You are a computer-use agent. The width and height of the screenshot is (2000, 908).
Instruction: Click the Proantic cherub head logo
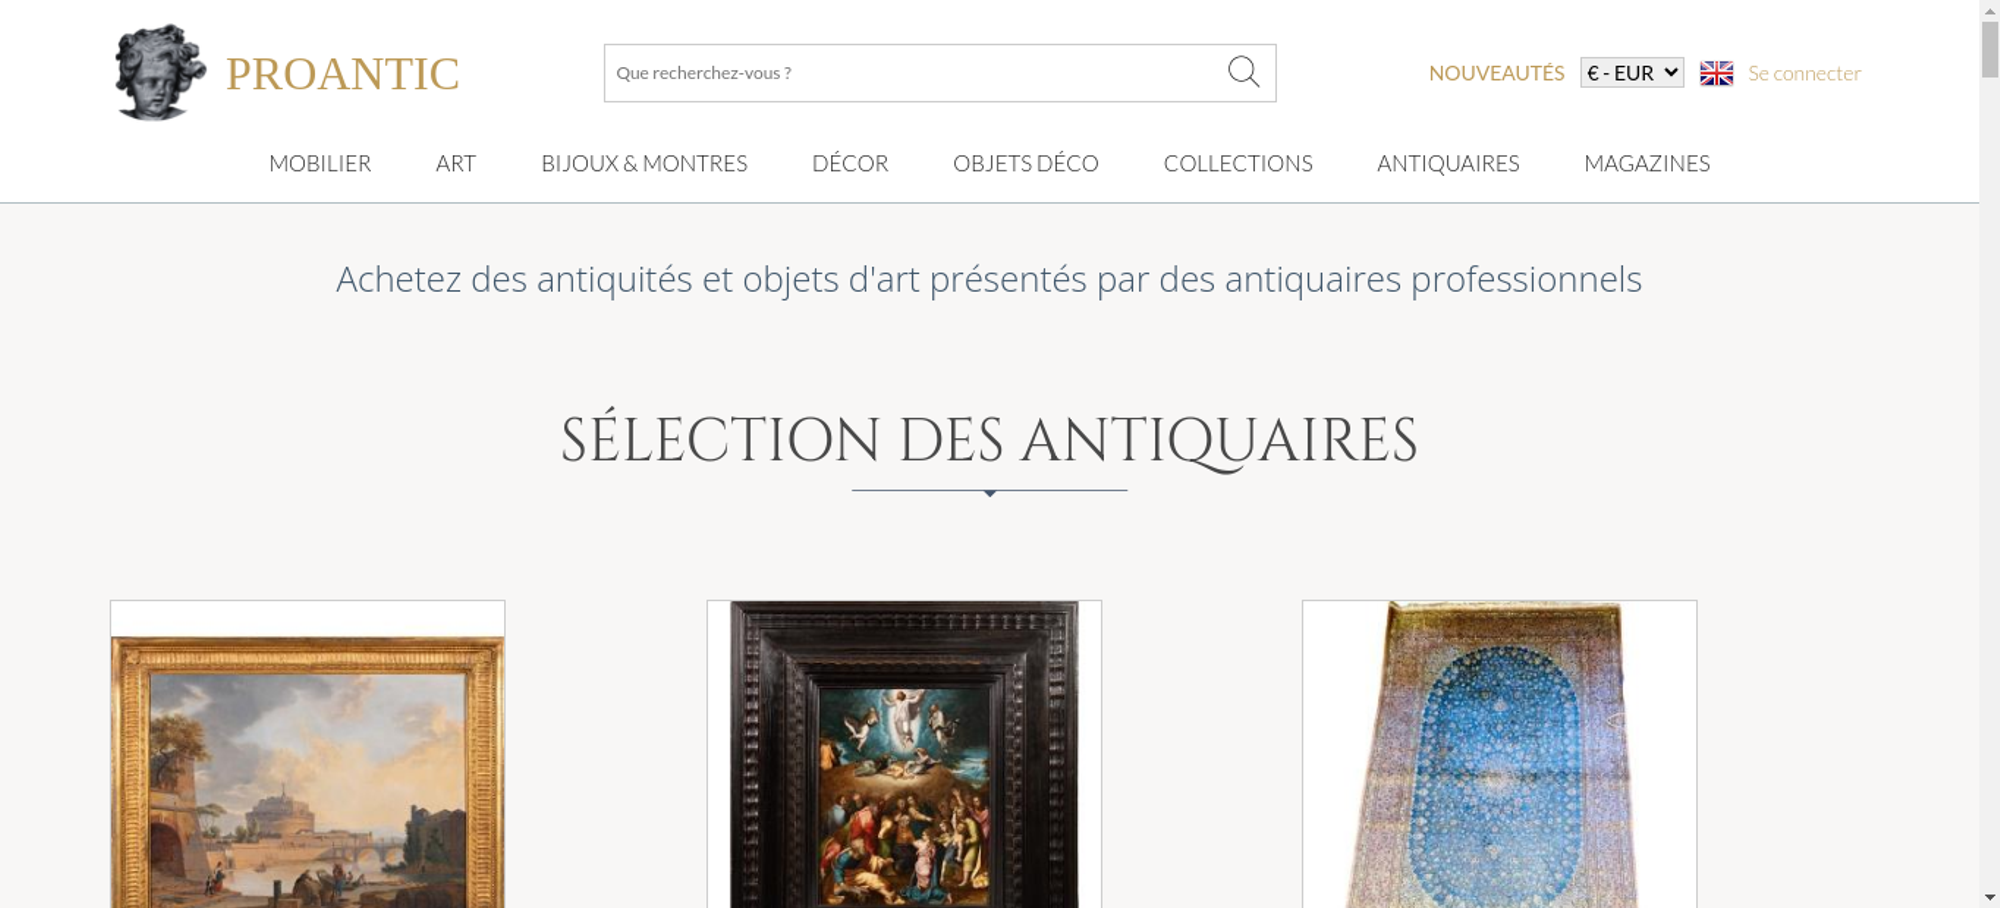click(160, 73)
